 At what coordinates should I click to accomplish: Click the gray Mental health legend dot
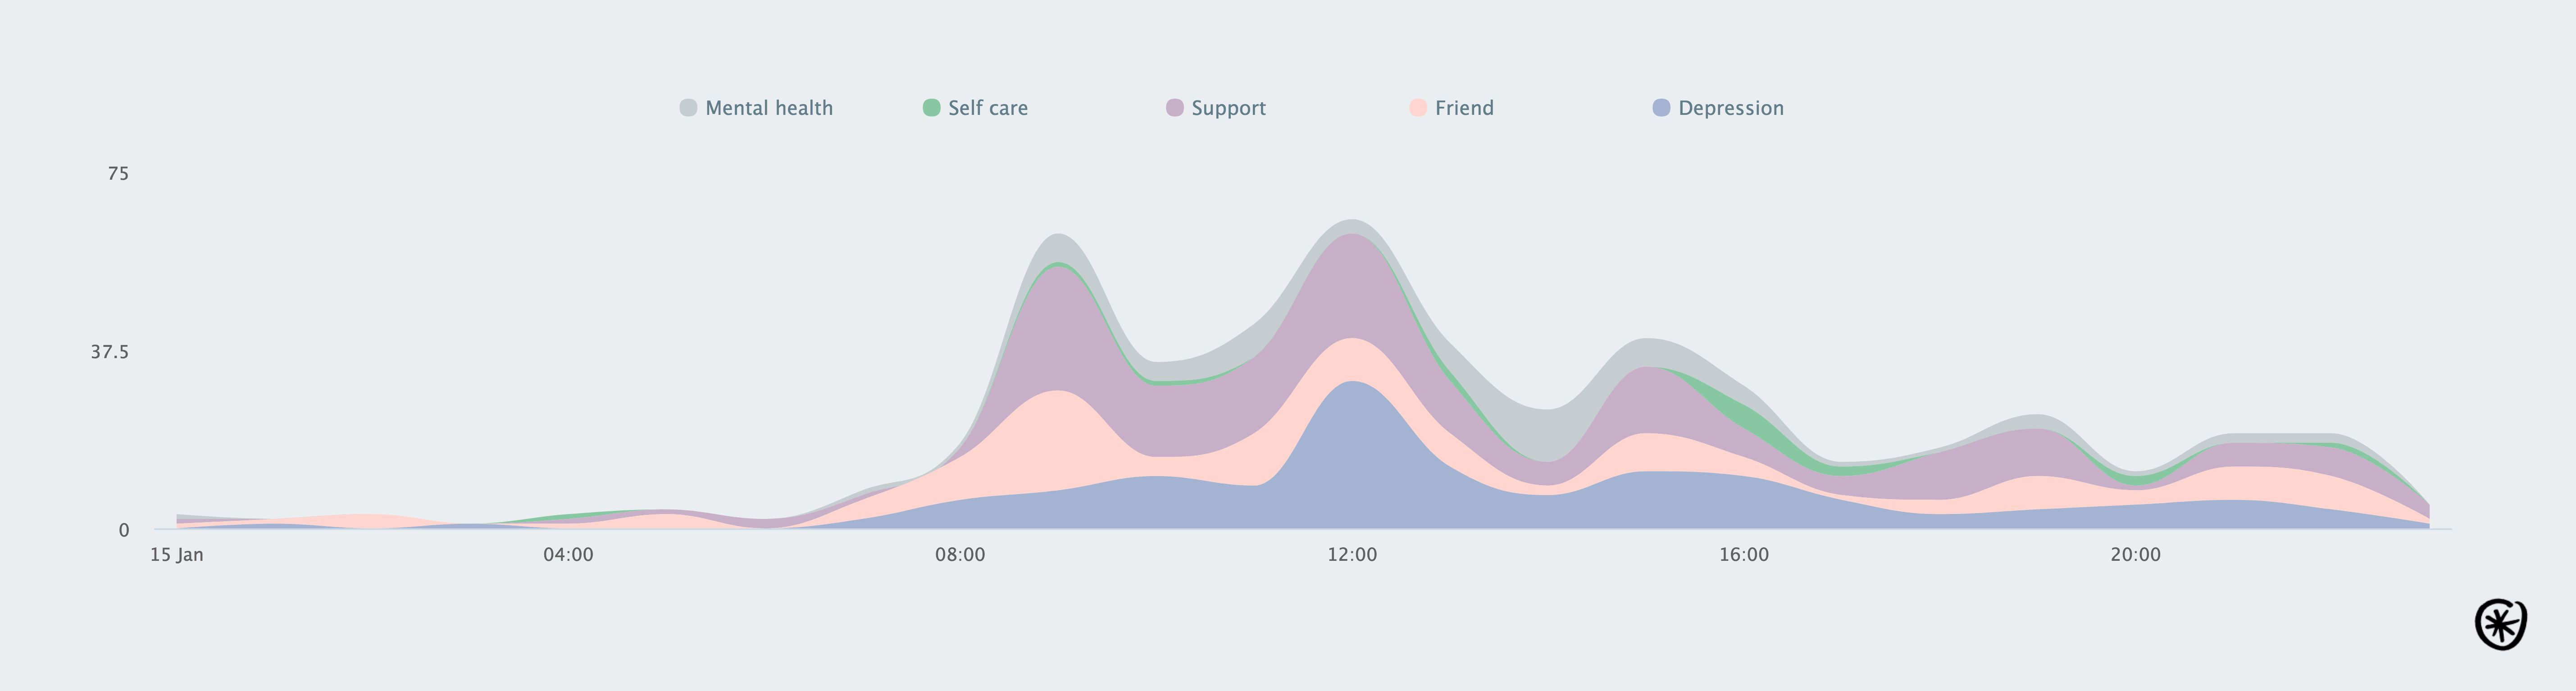(688, 108)
